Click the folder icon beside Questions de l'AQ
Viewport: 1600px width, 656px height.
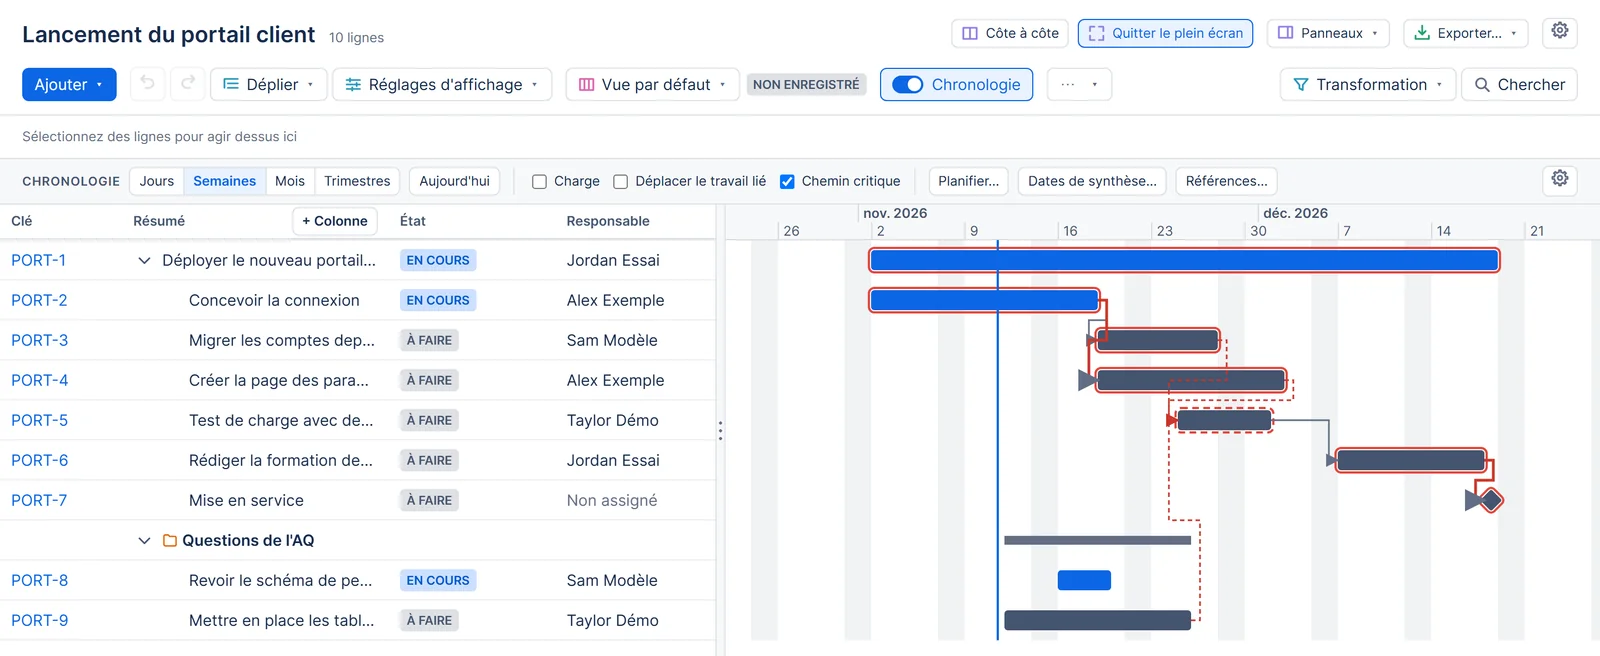pyautogui.click(x=170, y=540)
